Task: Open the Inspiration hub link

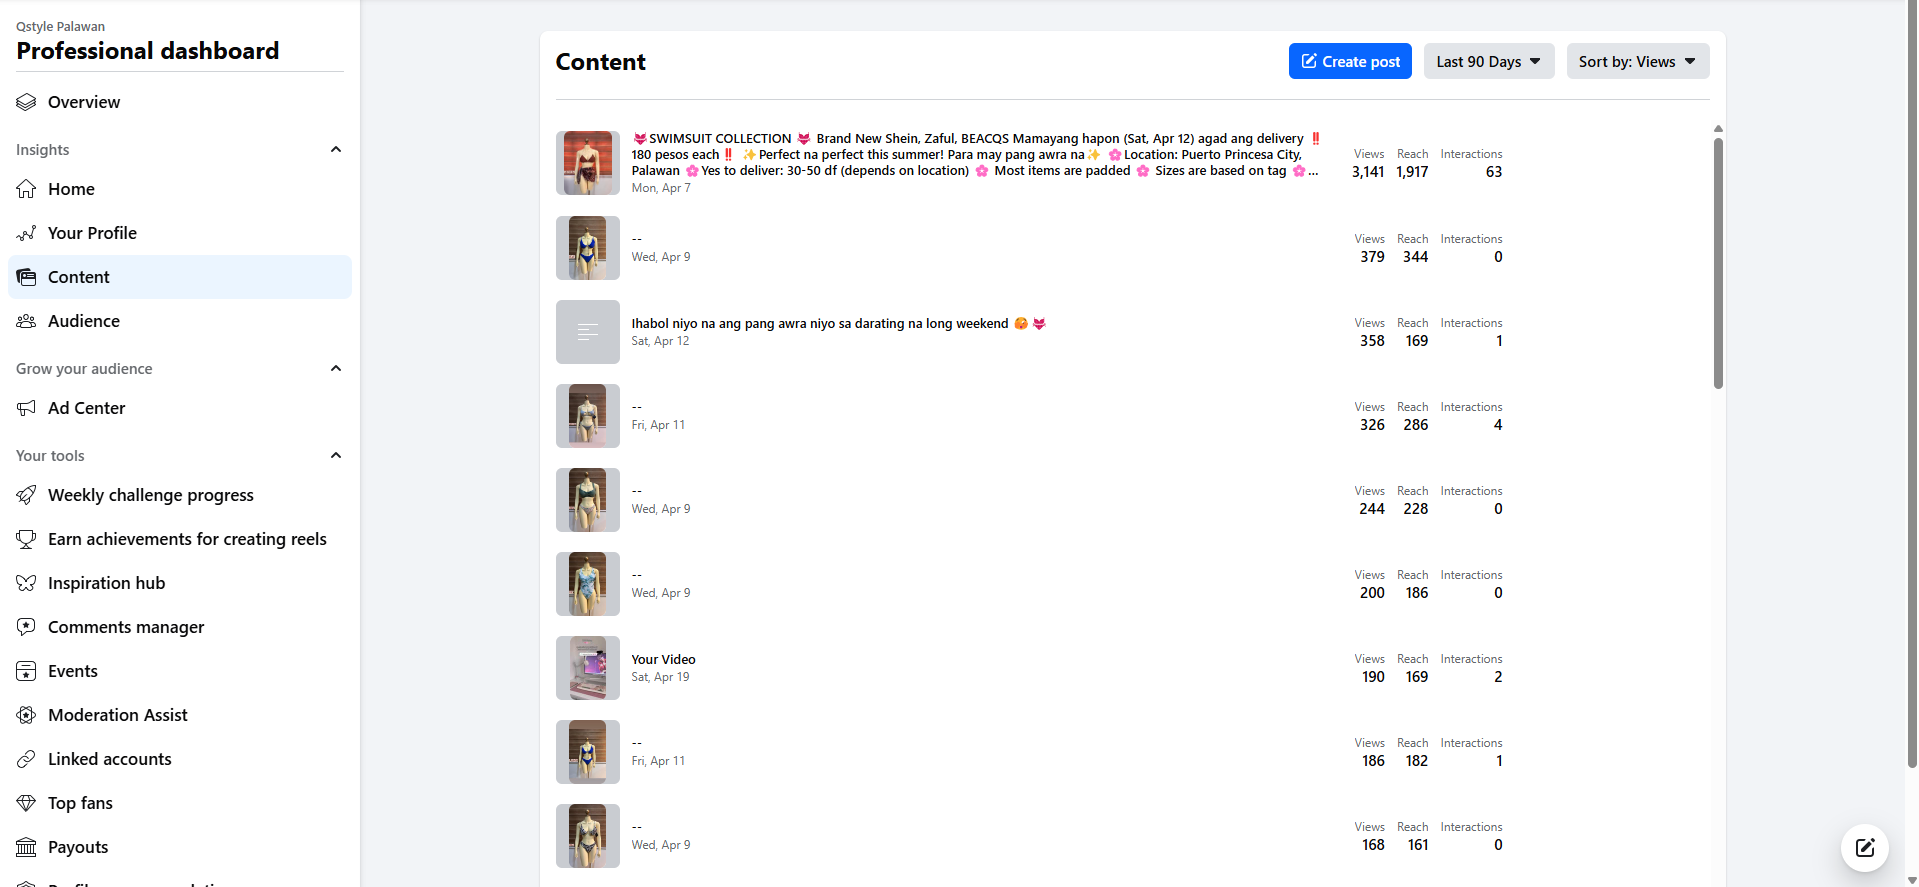Action: 180,583
